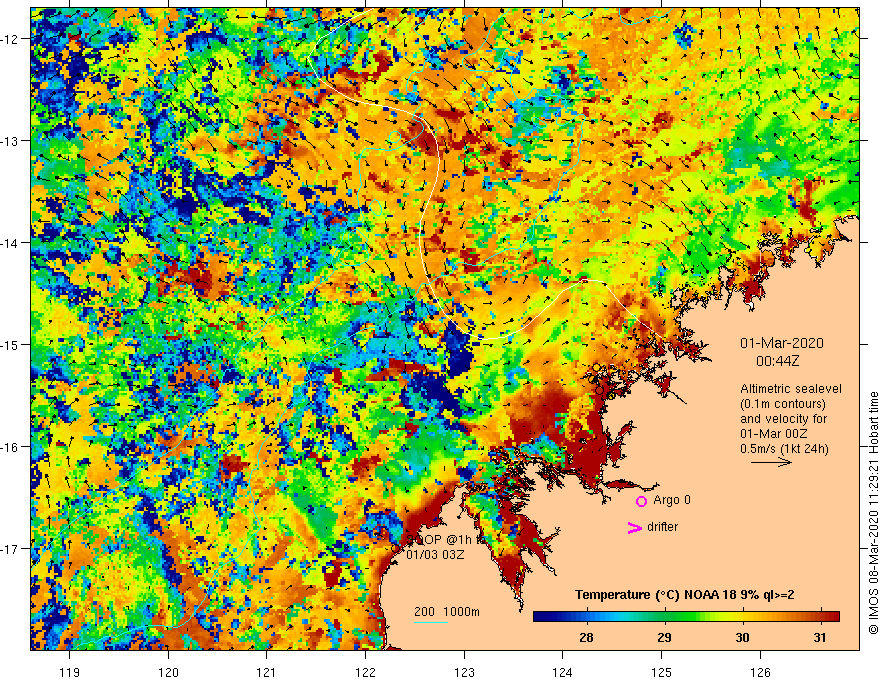
Task: Click the '126' longitude axis label
Action: point(760,672)
